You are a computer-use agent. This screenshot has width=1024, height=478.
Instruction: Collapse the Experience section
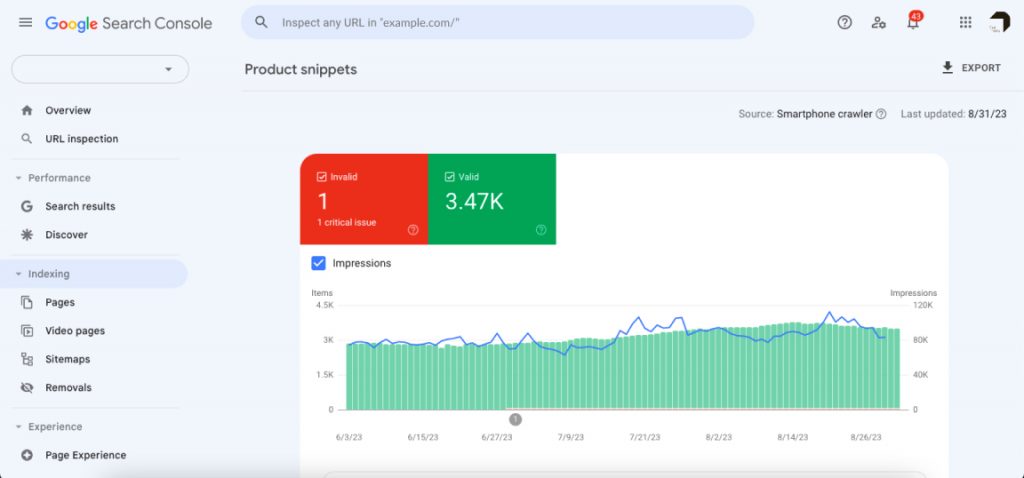click(x=18, y=427)
